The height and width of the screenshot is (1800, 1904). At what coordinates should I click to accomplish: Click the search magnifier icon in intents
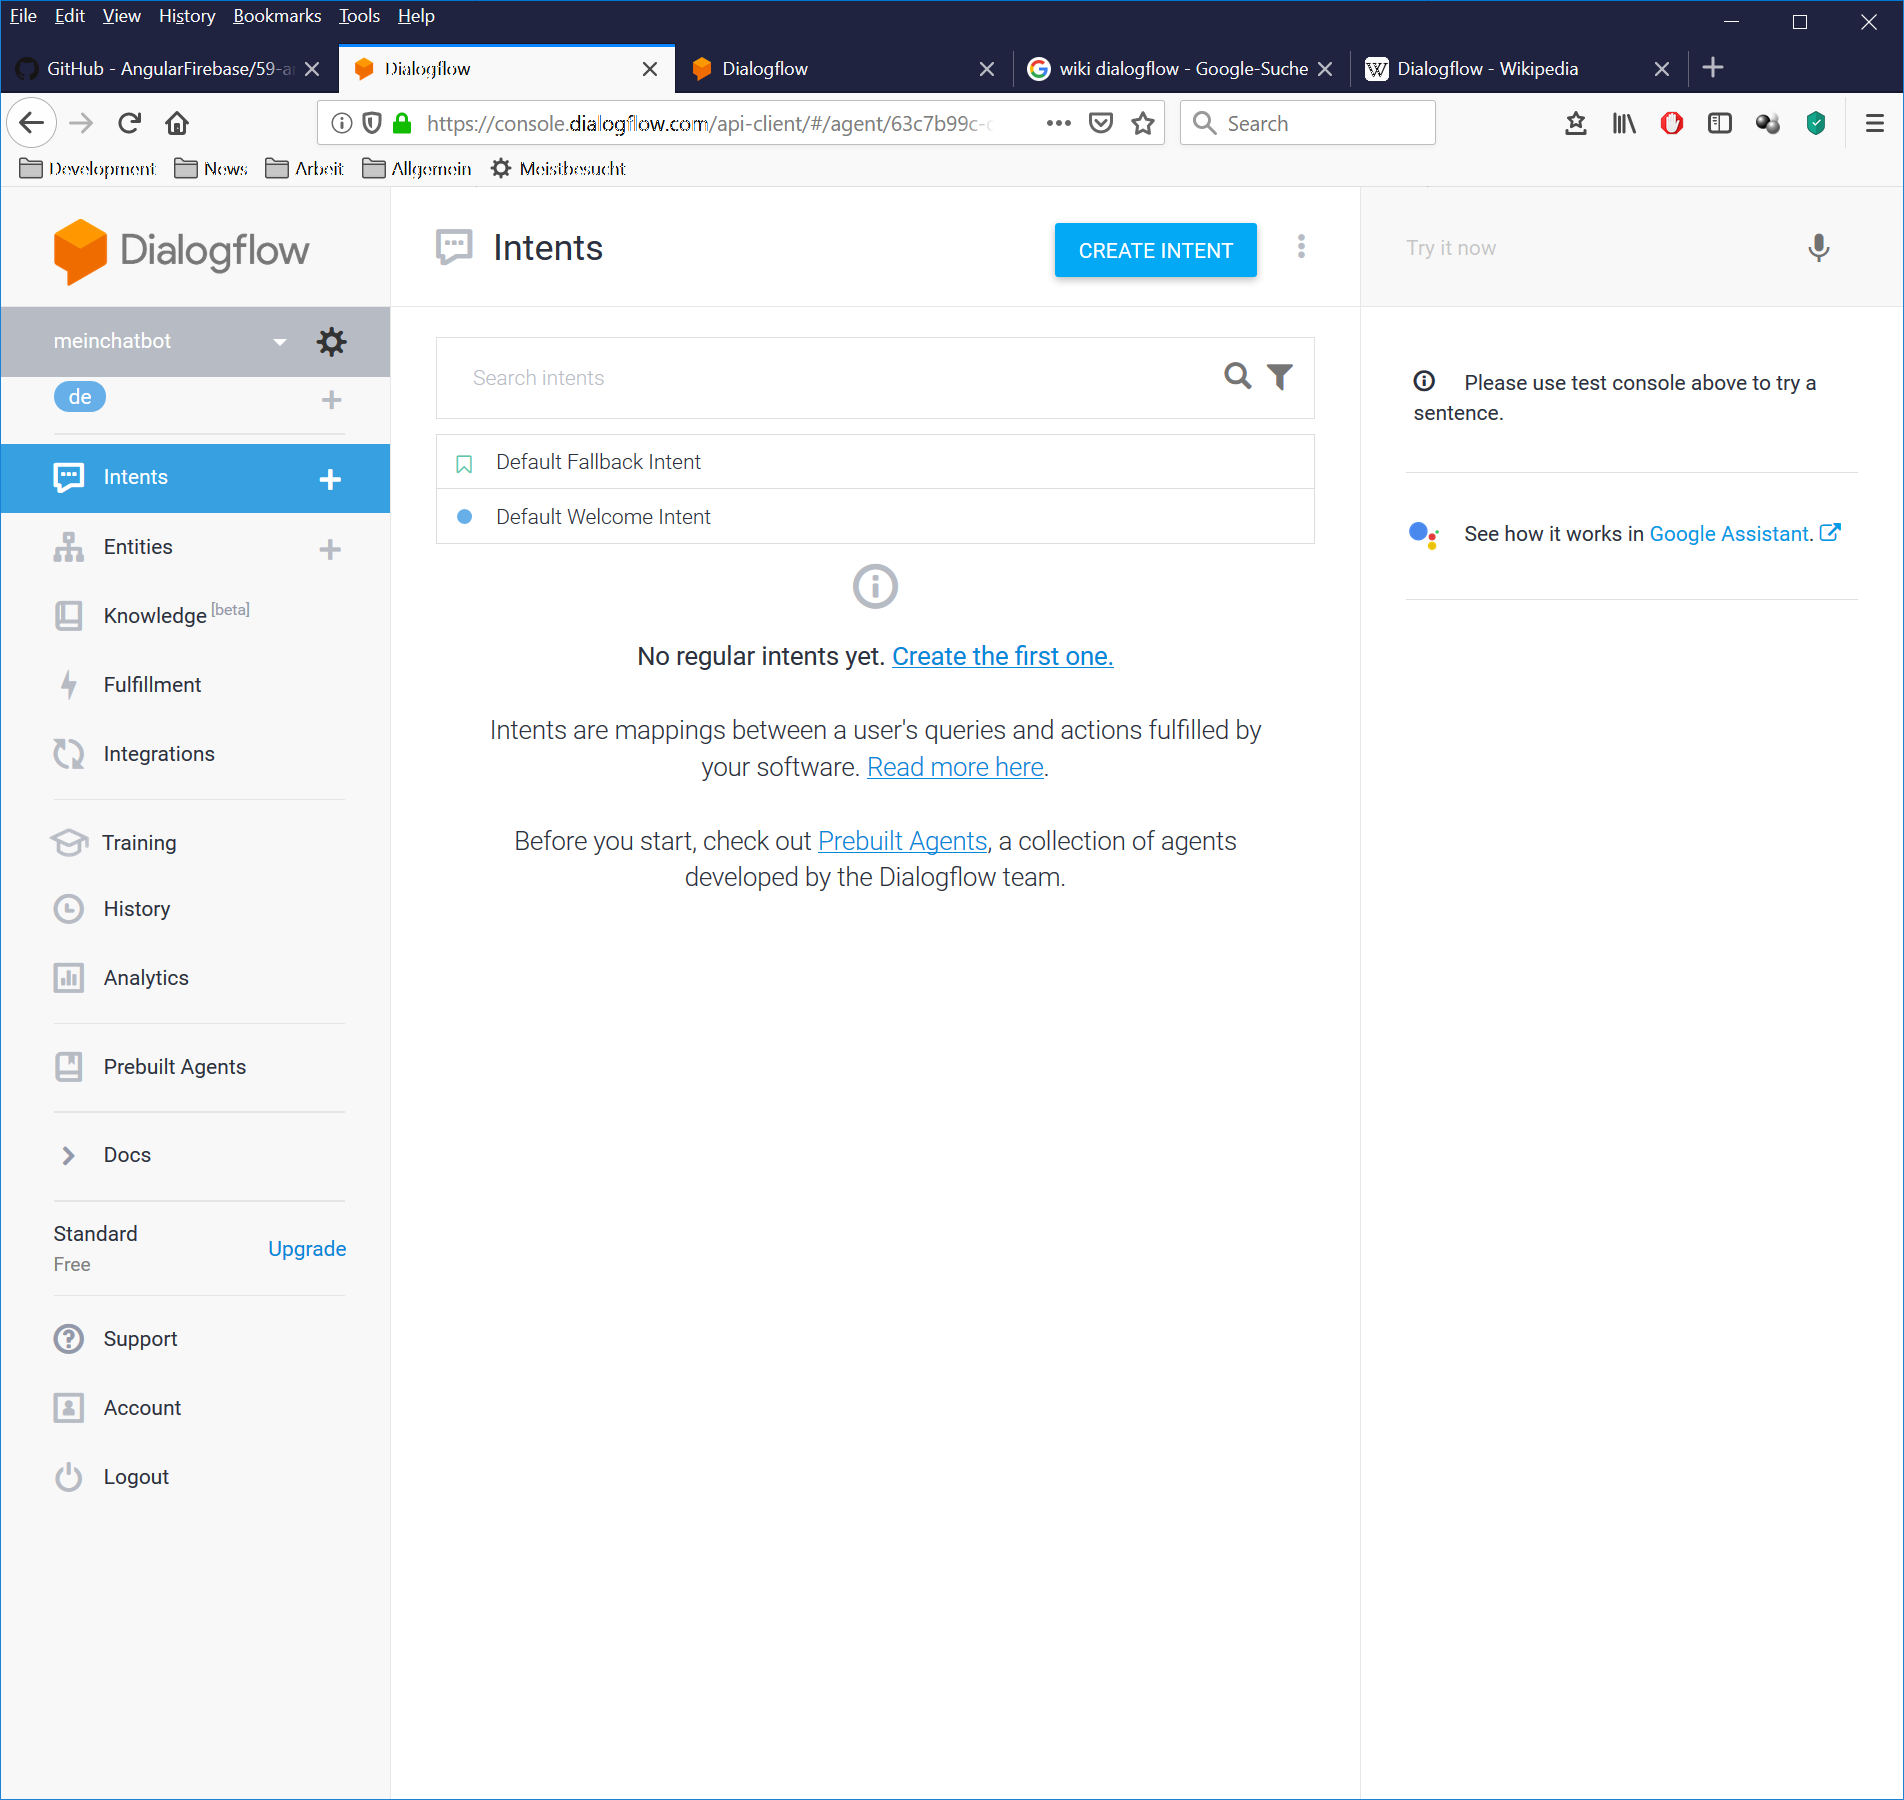[1238, 376]
